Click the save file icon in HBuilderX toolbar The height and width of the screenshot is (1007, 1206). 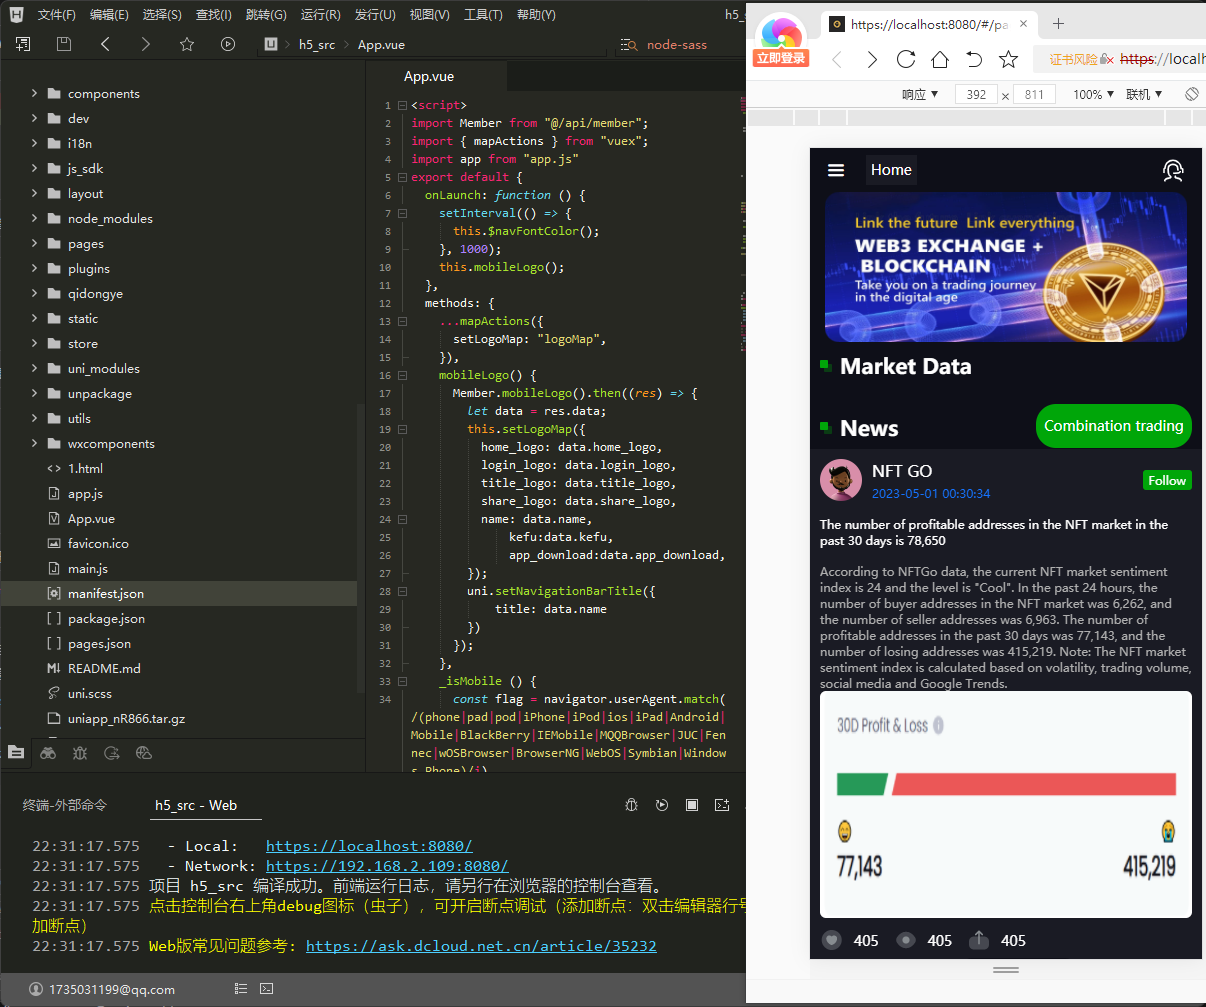(64, 44)
